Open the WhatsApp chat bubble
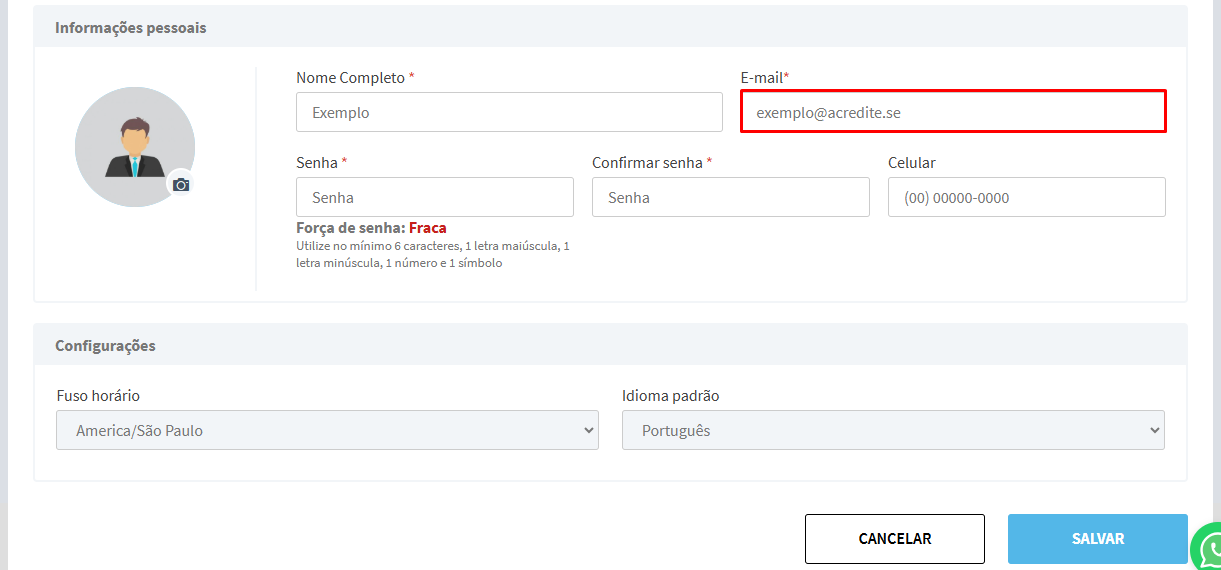The height and width of the screenshot is (570, 1221). 1209,548
